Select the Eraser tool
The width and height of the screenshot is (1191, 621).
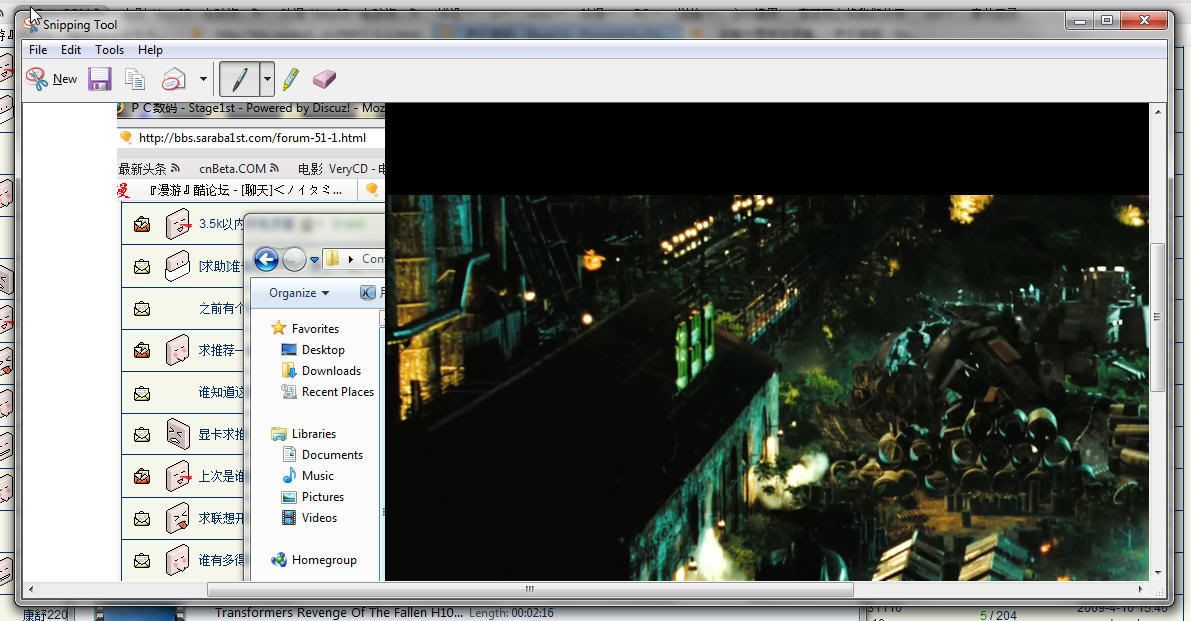[324, 79]
